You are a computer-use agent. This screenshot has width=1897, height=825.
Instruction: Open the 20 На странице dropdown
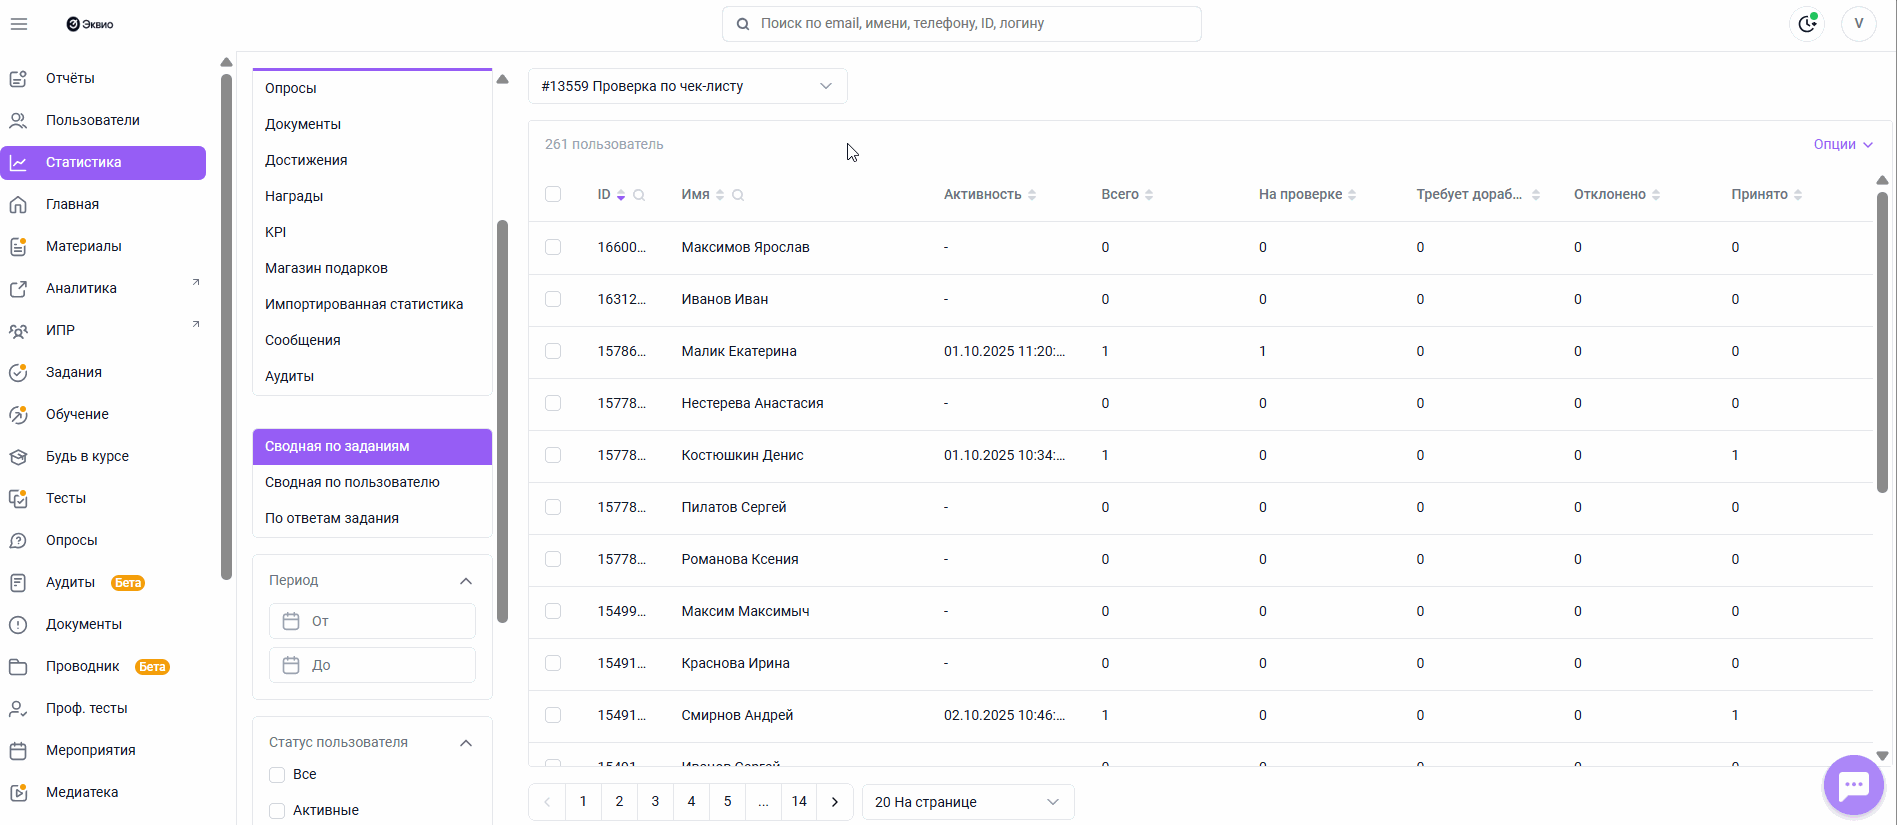click(x=967, y=802)
